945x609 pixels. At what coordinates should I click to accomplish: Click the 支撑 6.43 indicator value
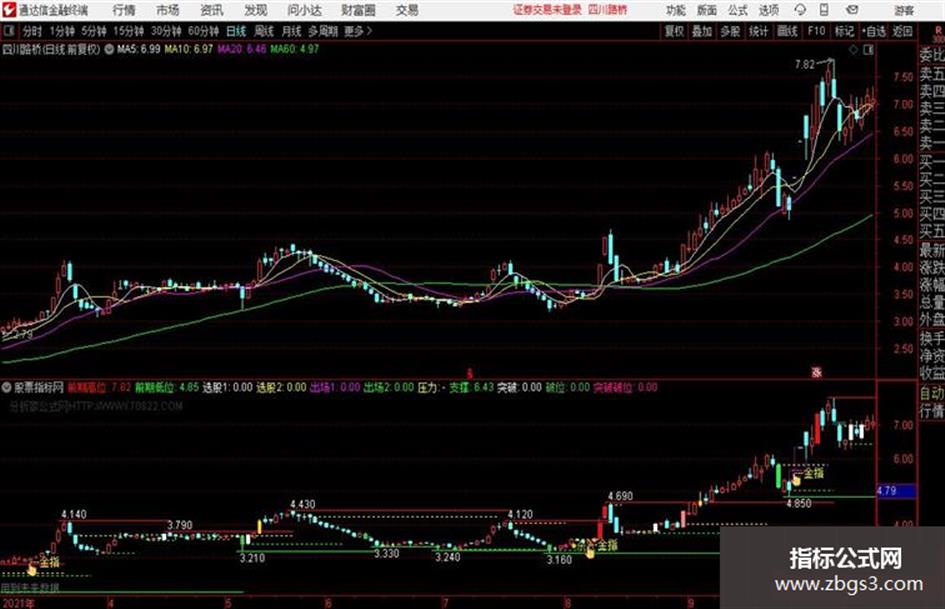click(471, 387)
